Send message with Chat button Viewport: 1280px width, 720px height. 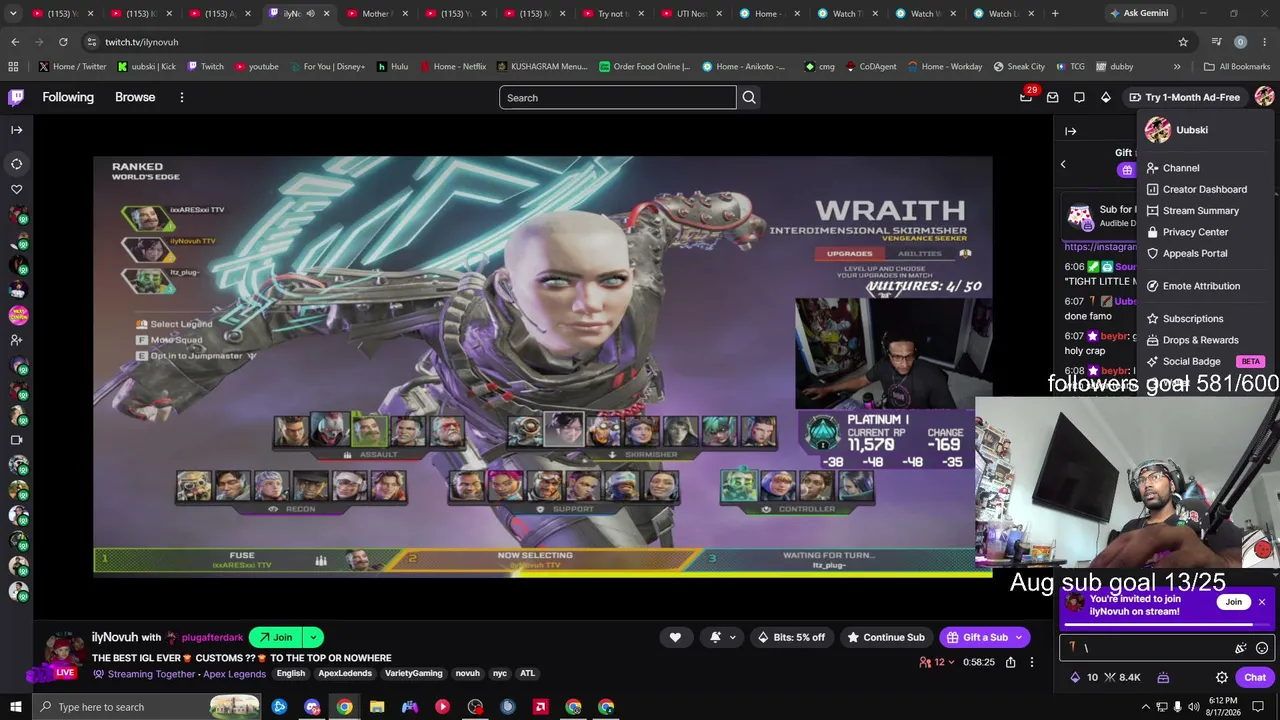(1255, 677)
